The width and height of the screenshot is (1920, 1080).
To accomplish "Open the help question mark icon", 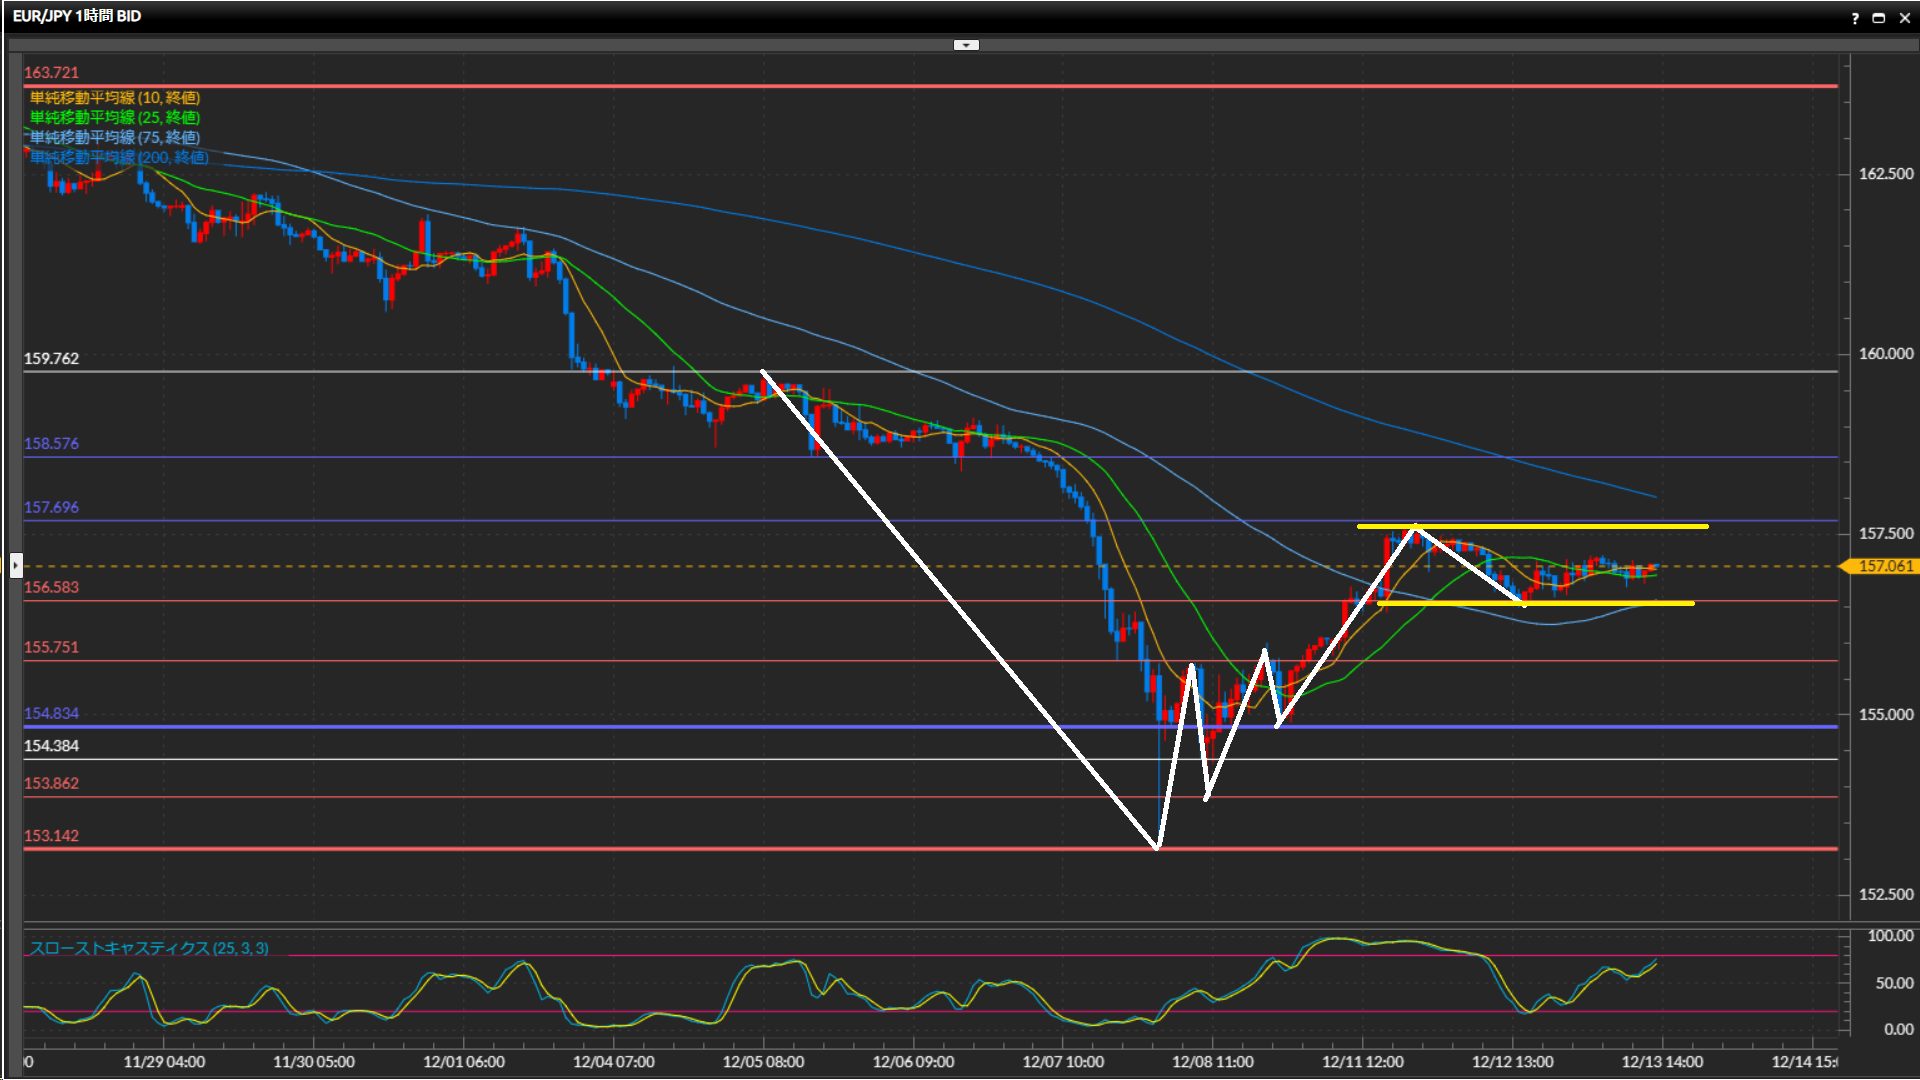I will 1855,18.
